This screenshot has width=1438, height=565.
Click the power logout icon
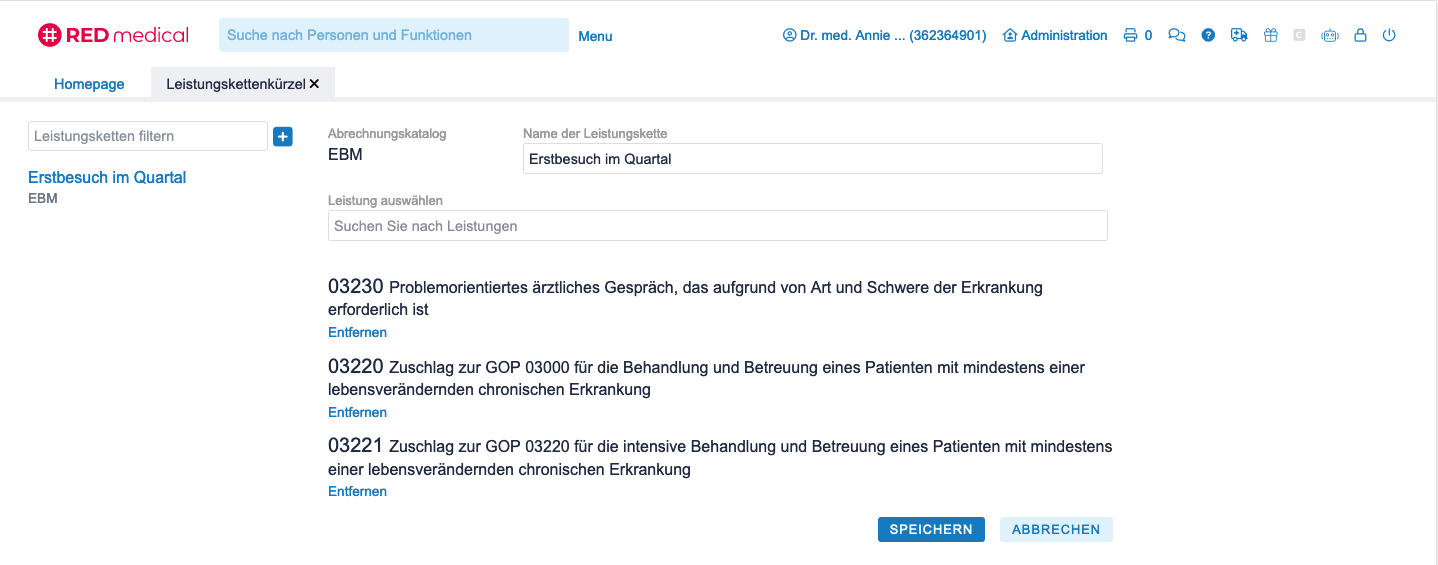click(1389, 36)
